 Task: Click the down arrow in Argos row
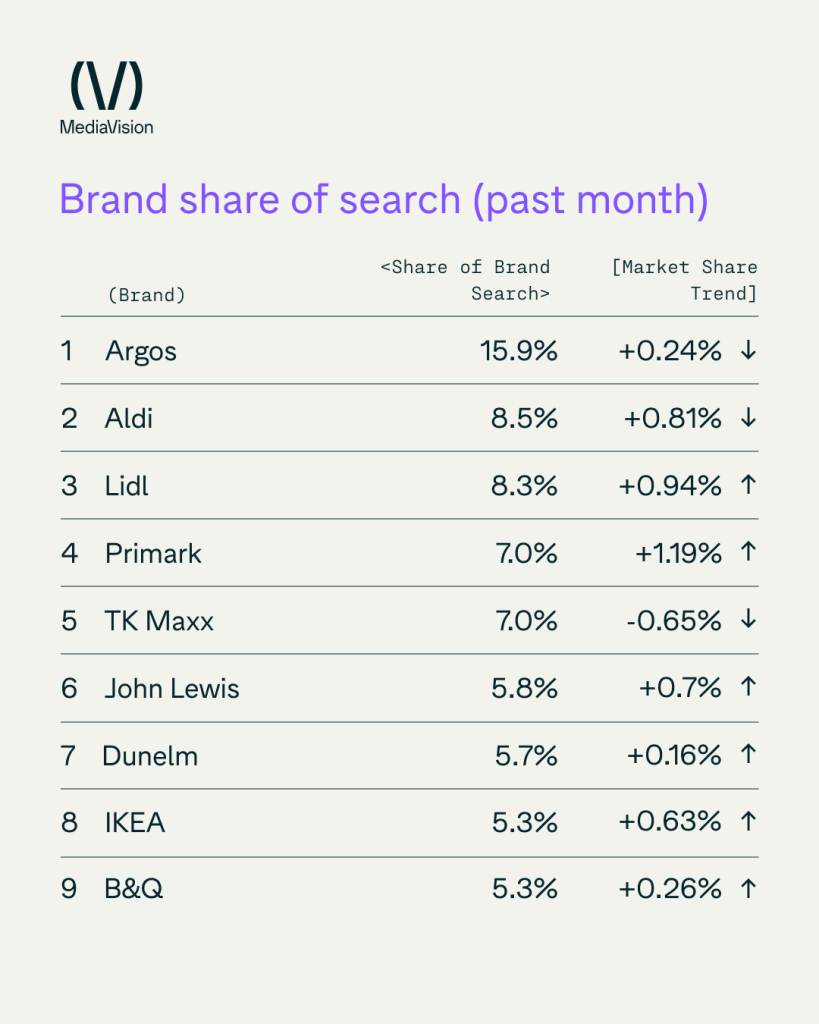747,350
